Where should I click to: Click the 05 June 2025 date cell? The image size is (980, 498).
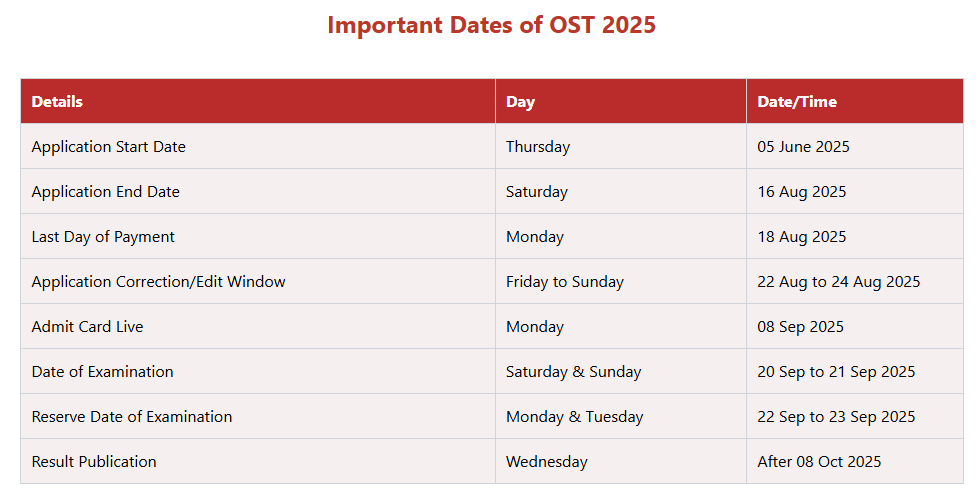(803, 147)
